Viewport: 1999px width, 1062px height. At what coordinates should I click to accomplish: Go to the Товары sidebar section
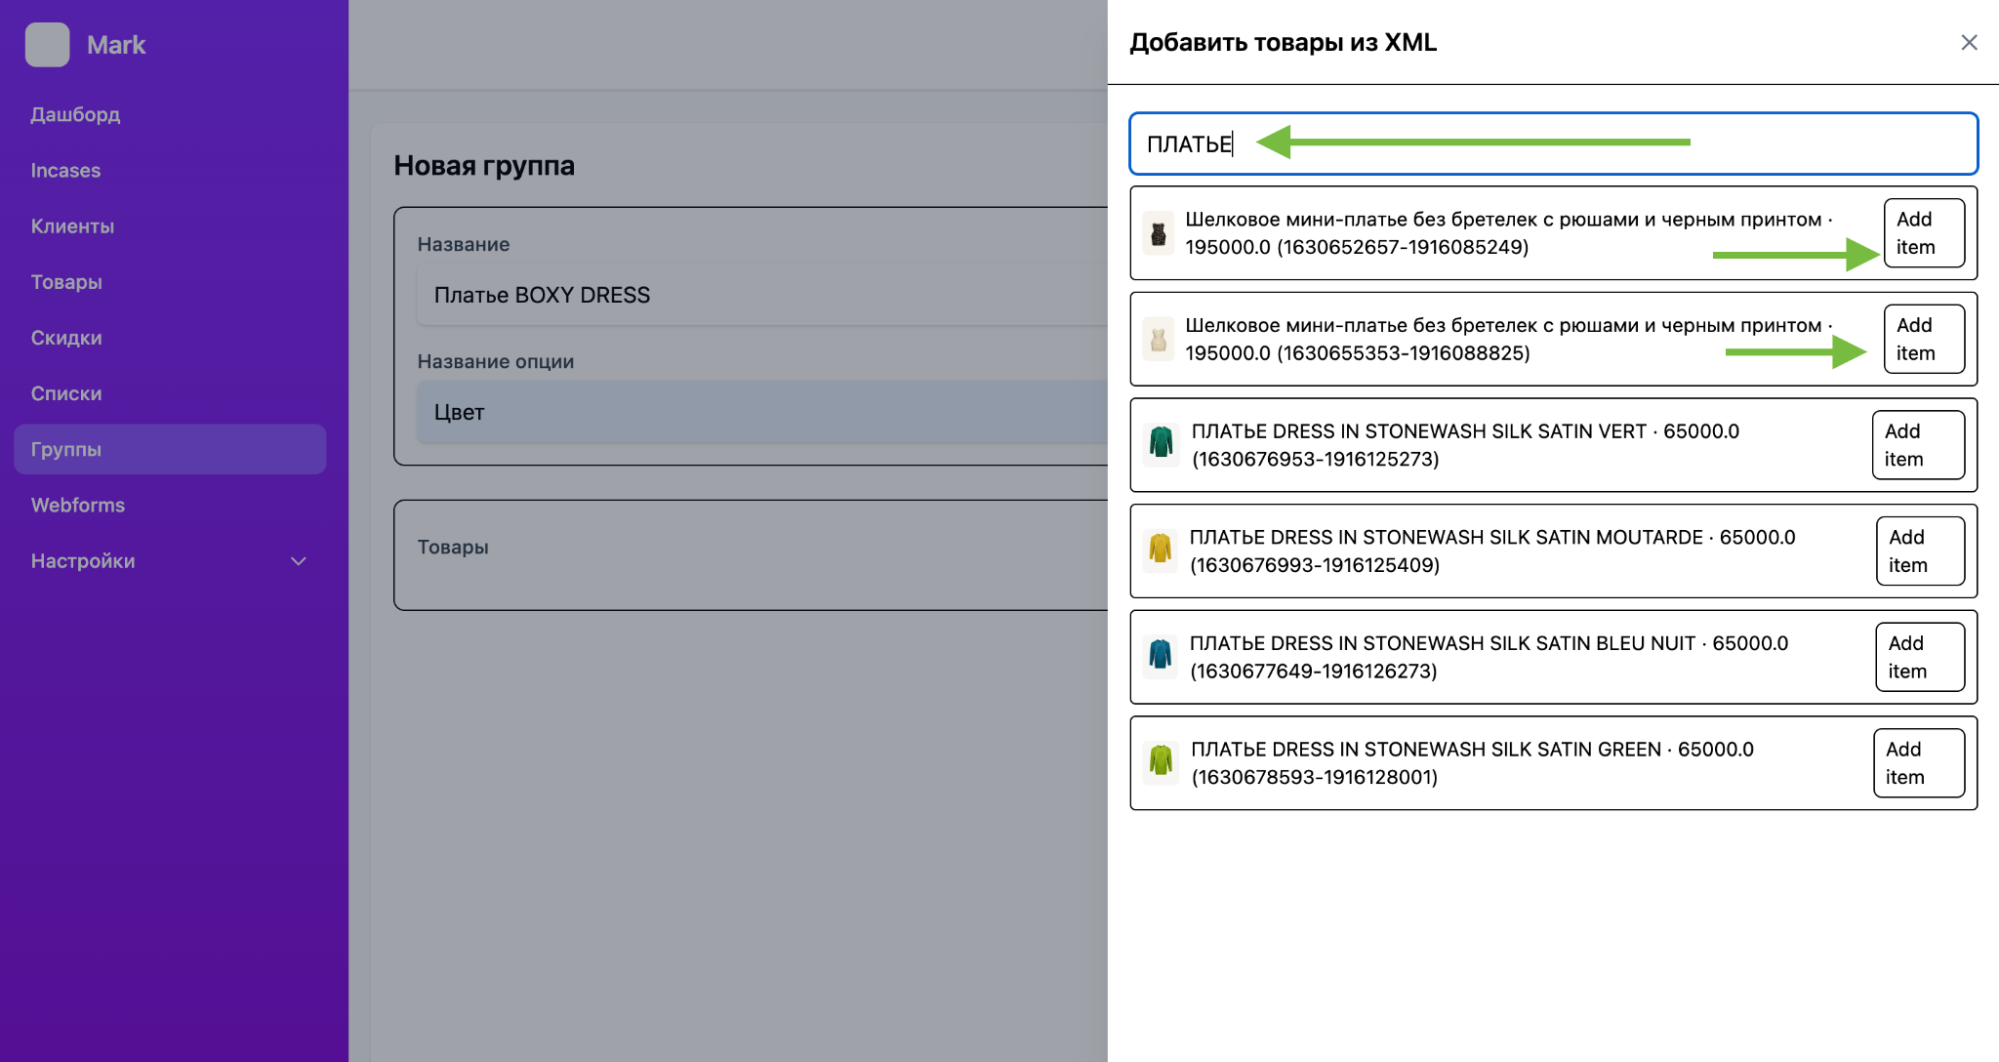[66, 282]
